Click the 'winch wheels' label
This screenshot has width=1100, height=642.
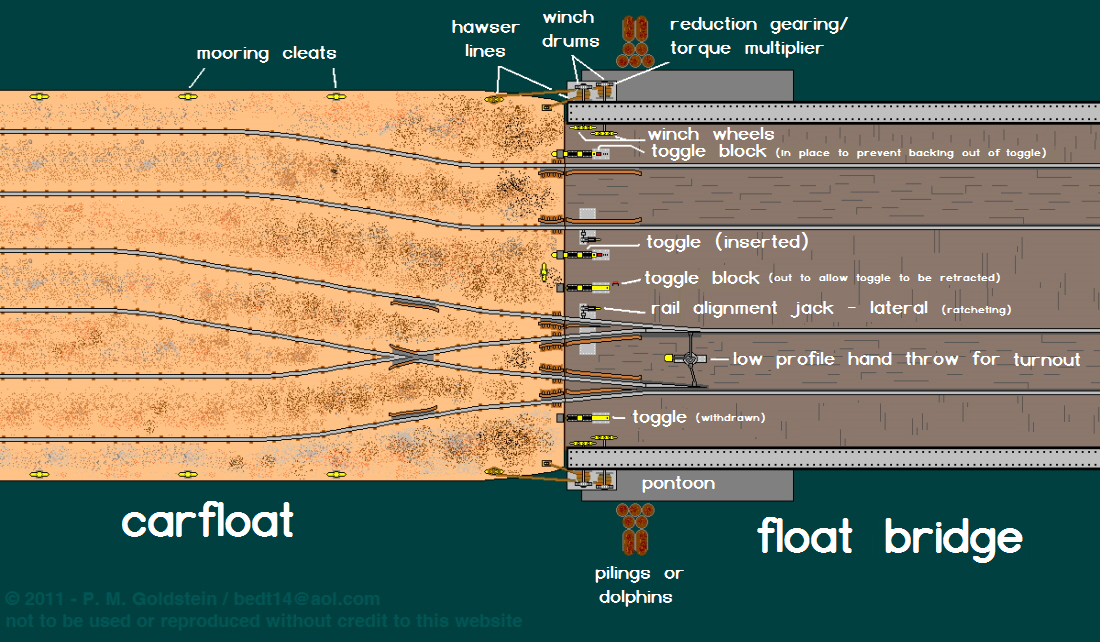[x=710, y=134]
